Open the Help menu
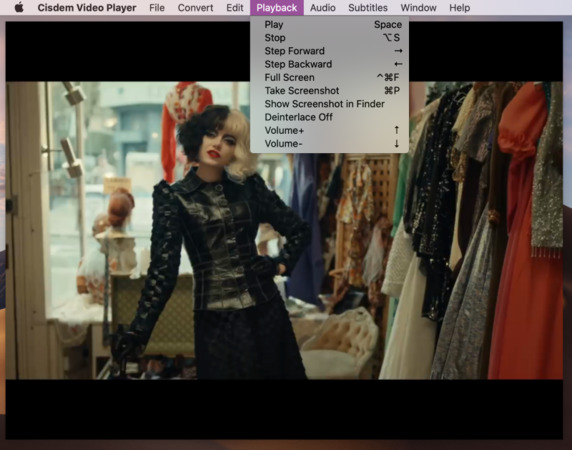The height and width of the screenshot is (450, 572). point(459,8)
